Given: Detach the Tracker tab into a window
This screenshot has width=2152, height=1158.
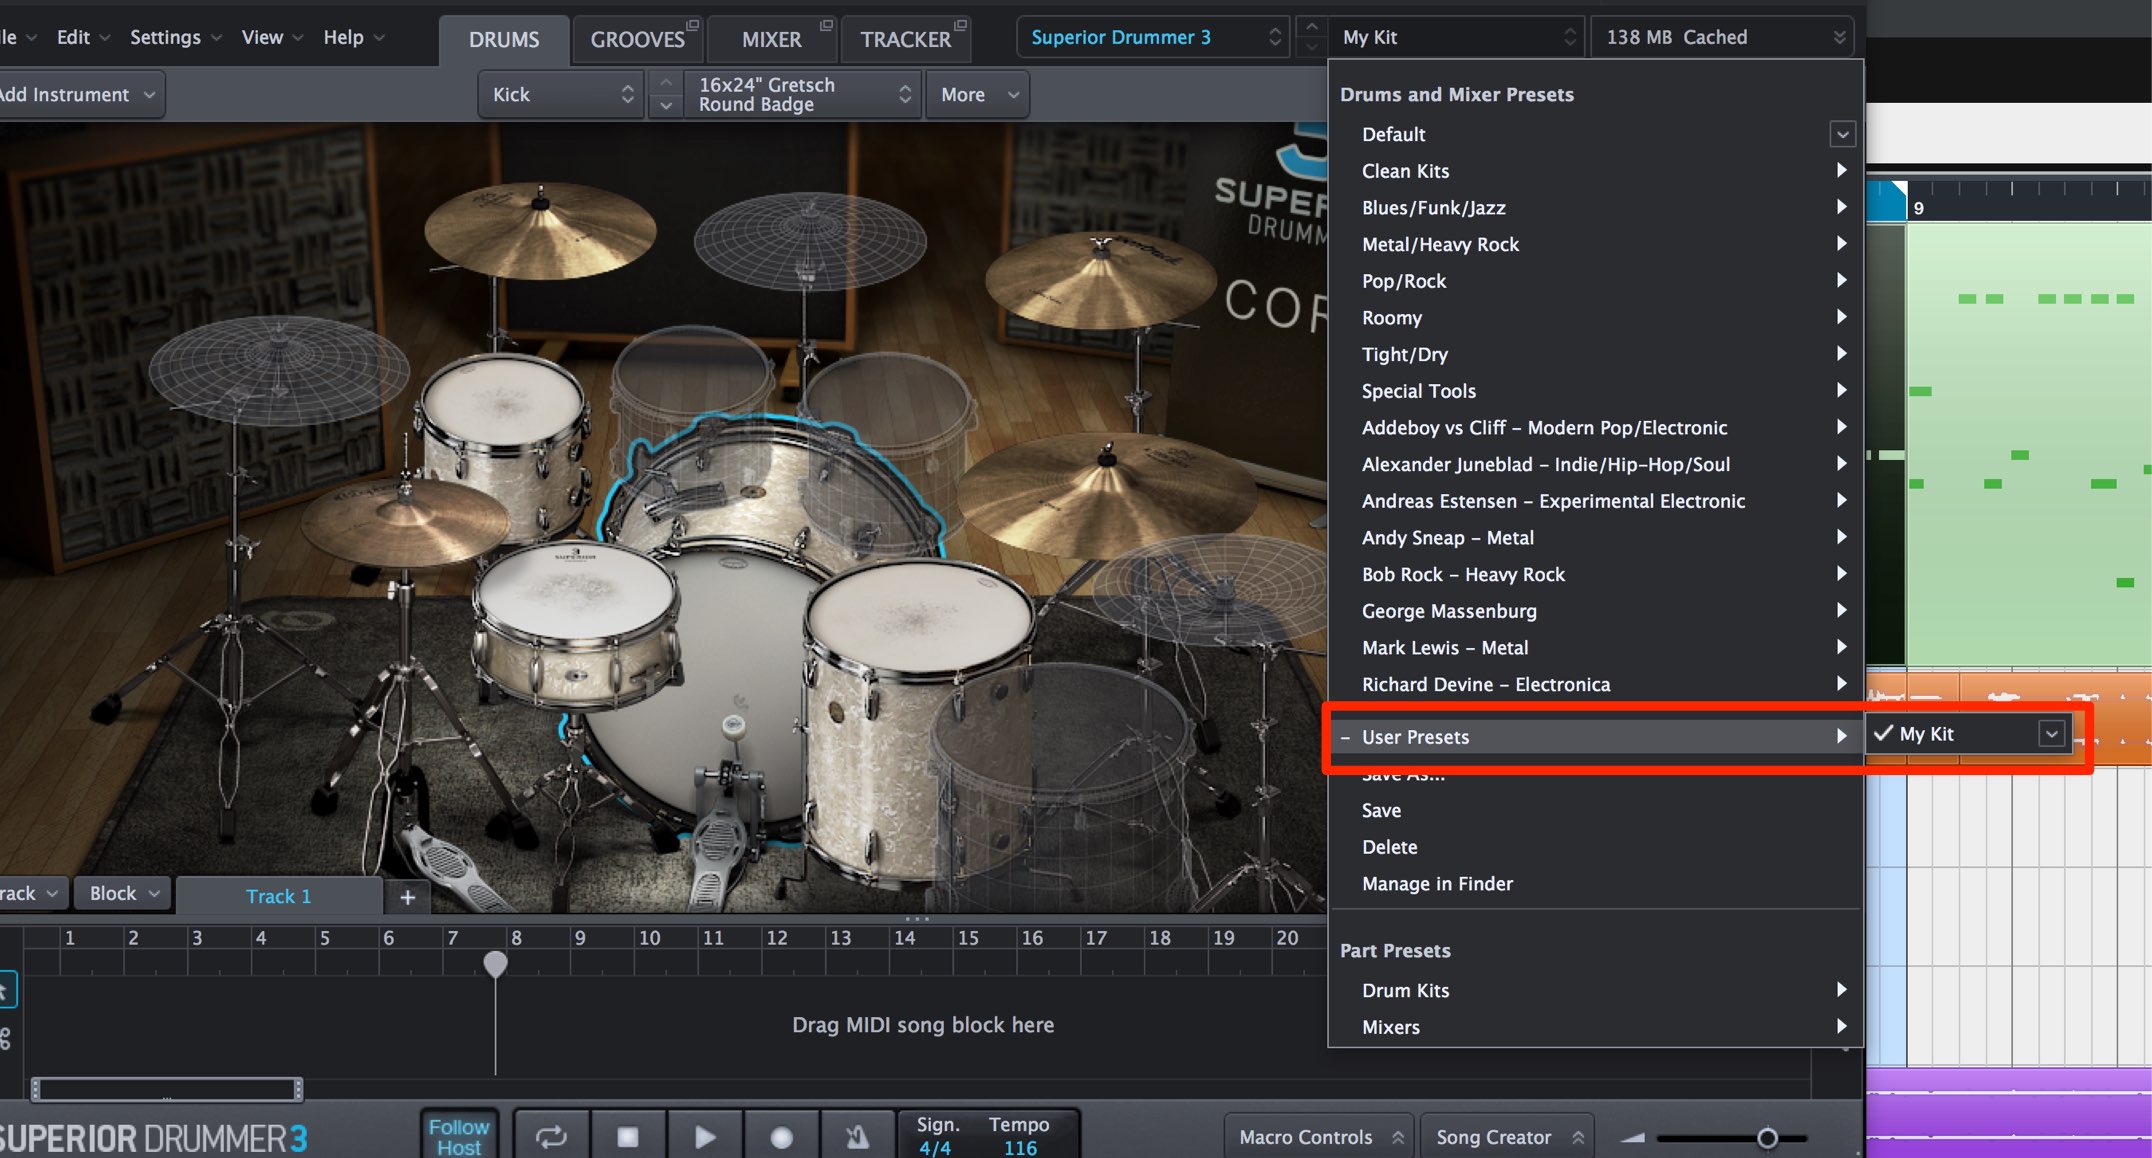Looking at the screenshot, I should 961,24.
